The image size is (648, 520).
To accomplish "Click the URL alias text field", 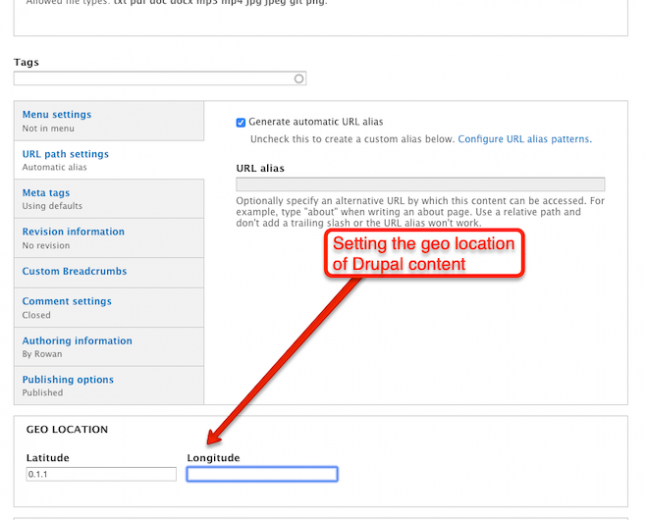I will pos(420,184).
